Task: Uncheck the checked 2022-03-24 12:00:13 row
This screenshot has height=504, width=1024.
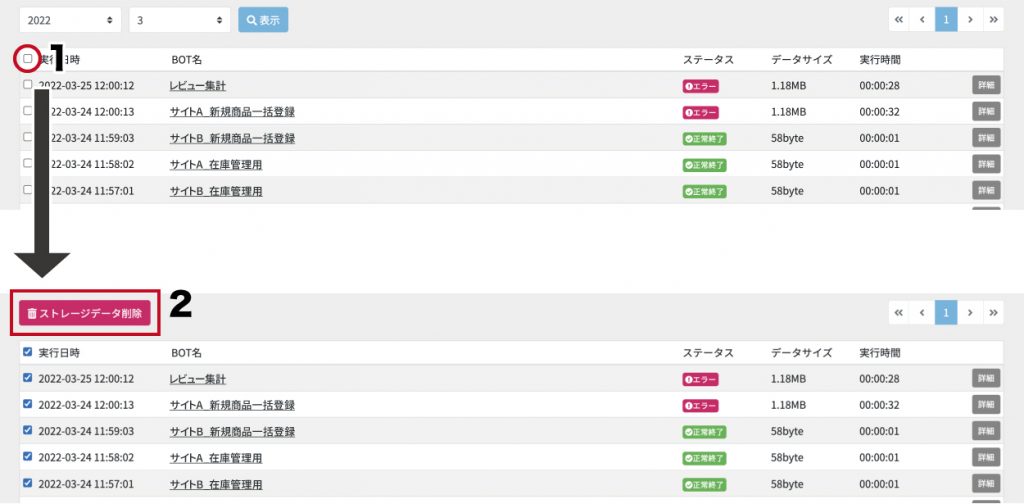Action: pos(27,403)
